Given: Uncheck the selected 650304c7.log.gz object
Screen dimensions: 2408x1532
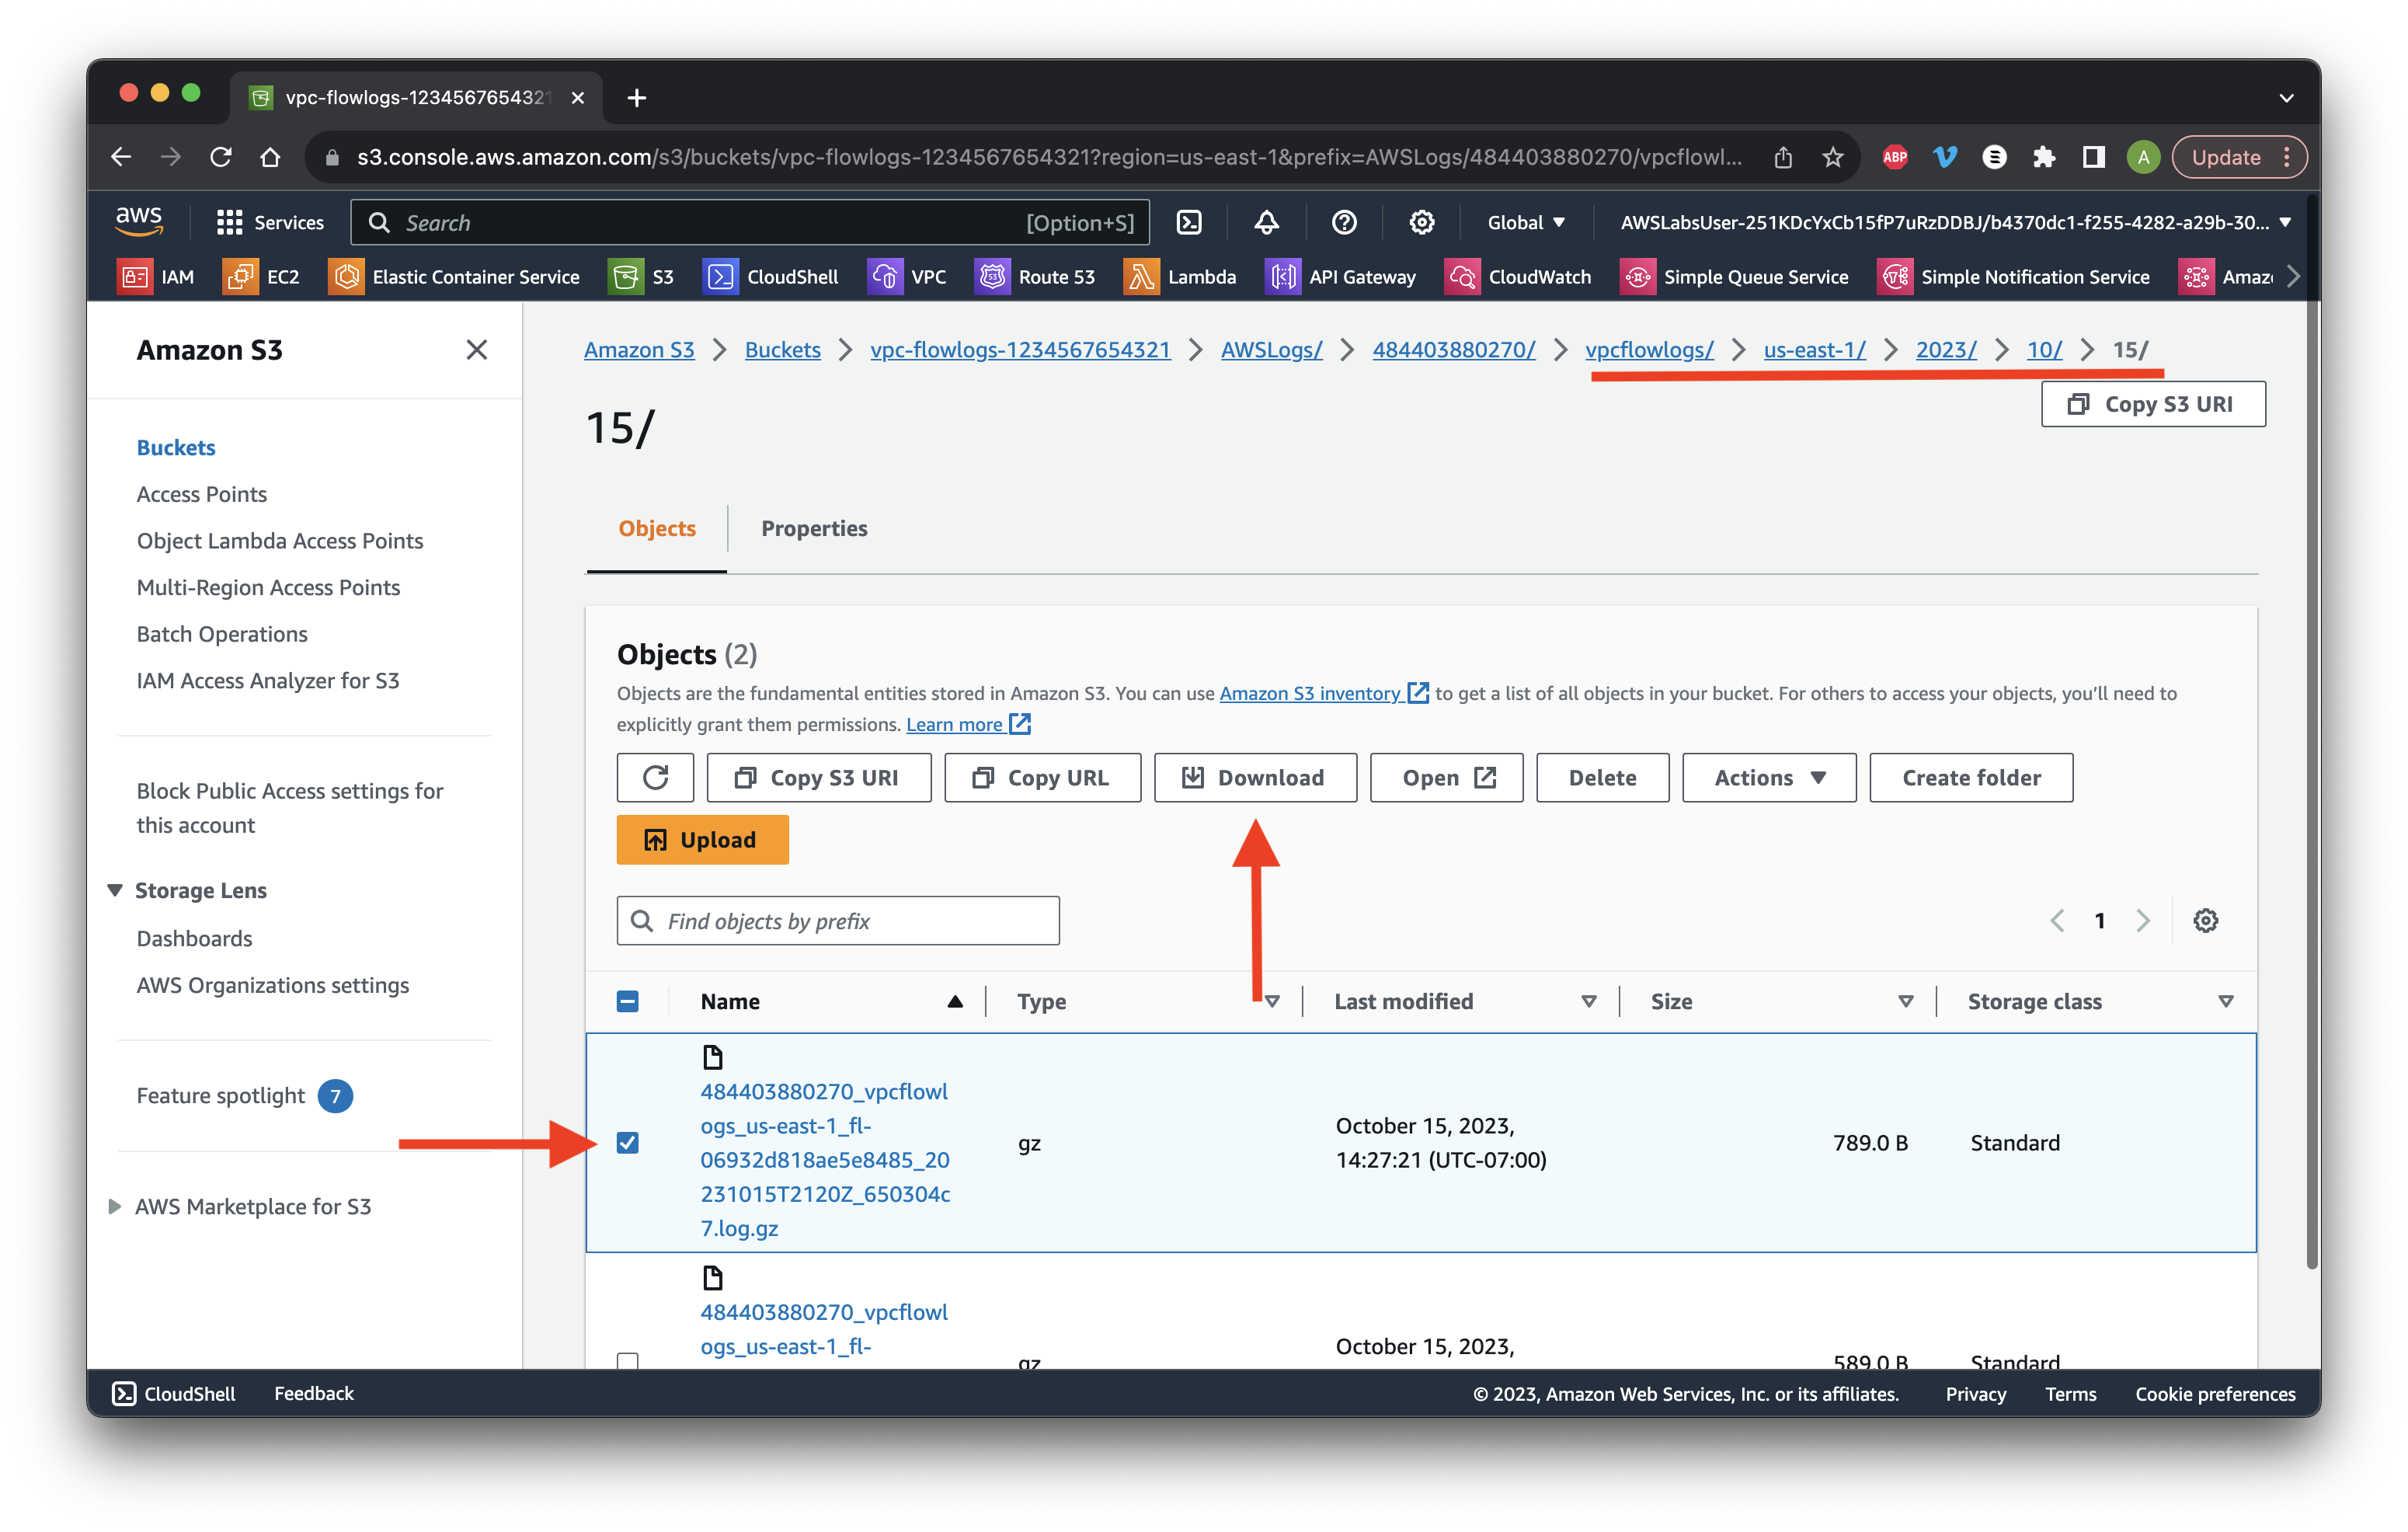Looking at the screenshot, I should pos(627,1142).
